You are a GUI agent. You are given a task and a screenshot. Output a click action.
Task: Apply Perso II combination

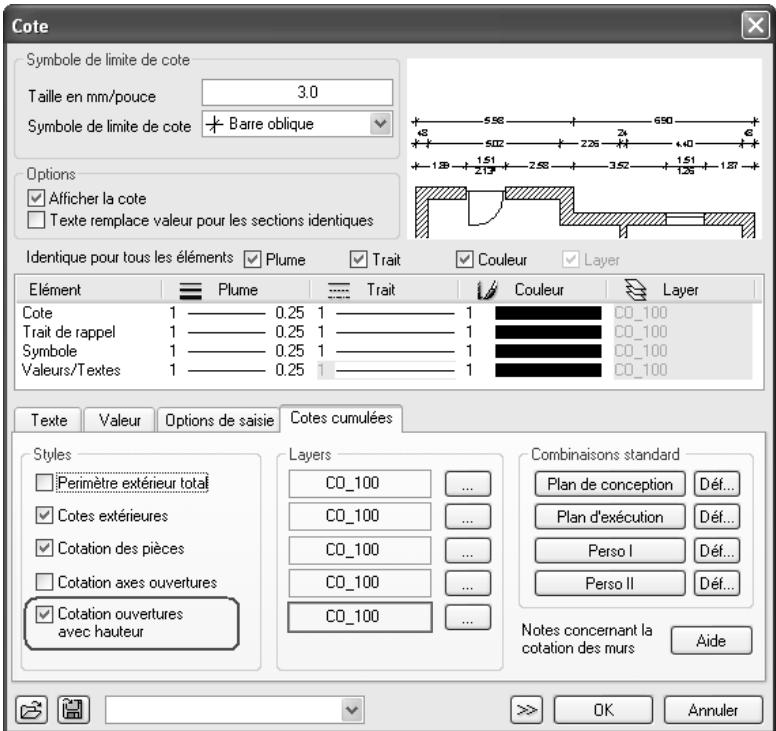(x=610, y=584)
